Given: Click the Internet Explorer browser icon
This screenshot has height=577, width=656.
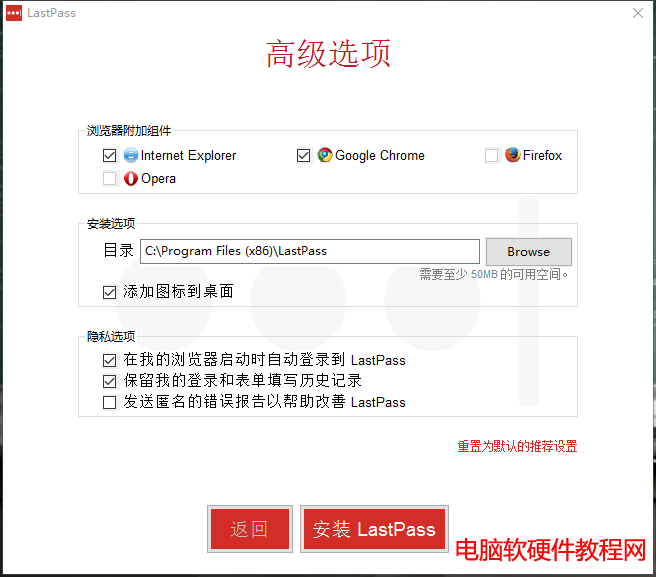Looking at the screenshot, I should 131,155.
